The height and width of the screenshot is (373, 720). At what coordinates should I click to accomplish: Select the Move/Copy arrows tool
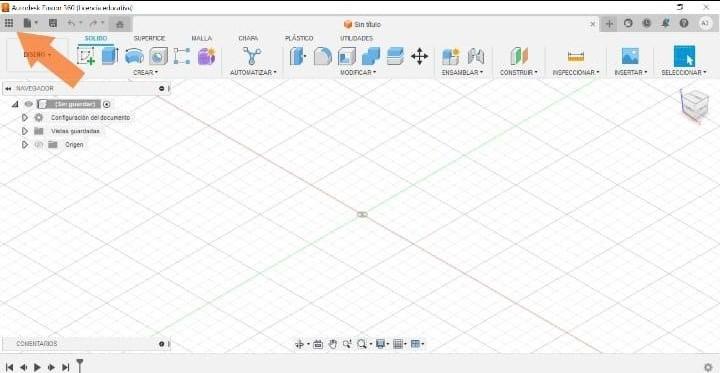pyautogui.click(x=419, y=57)
